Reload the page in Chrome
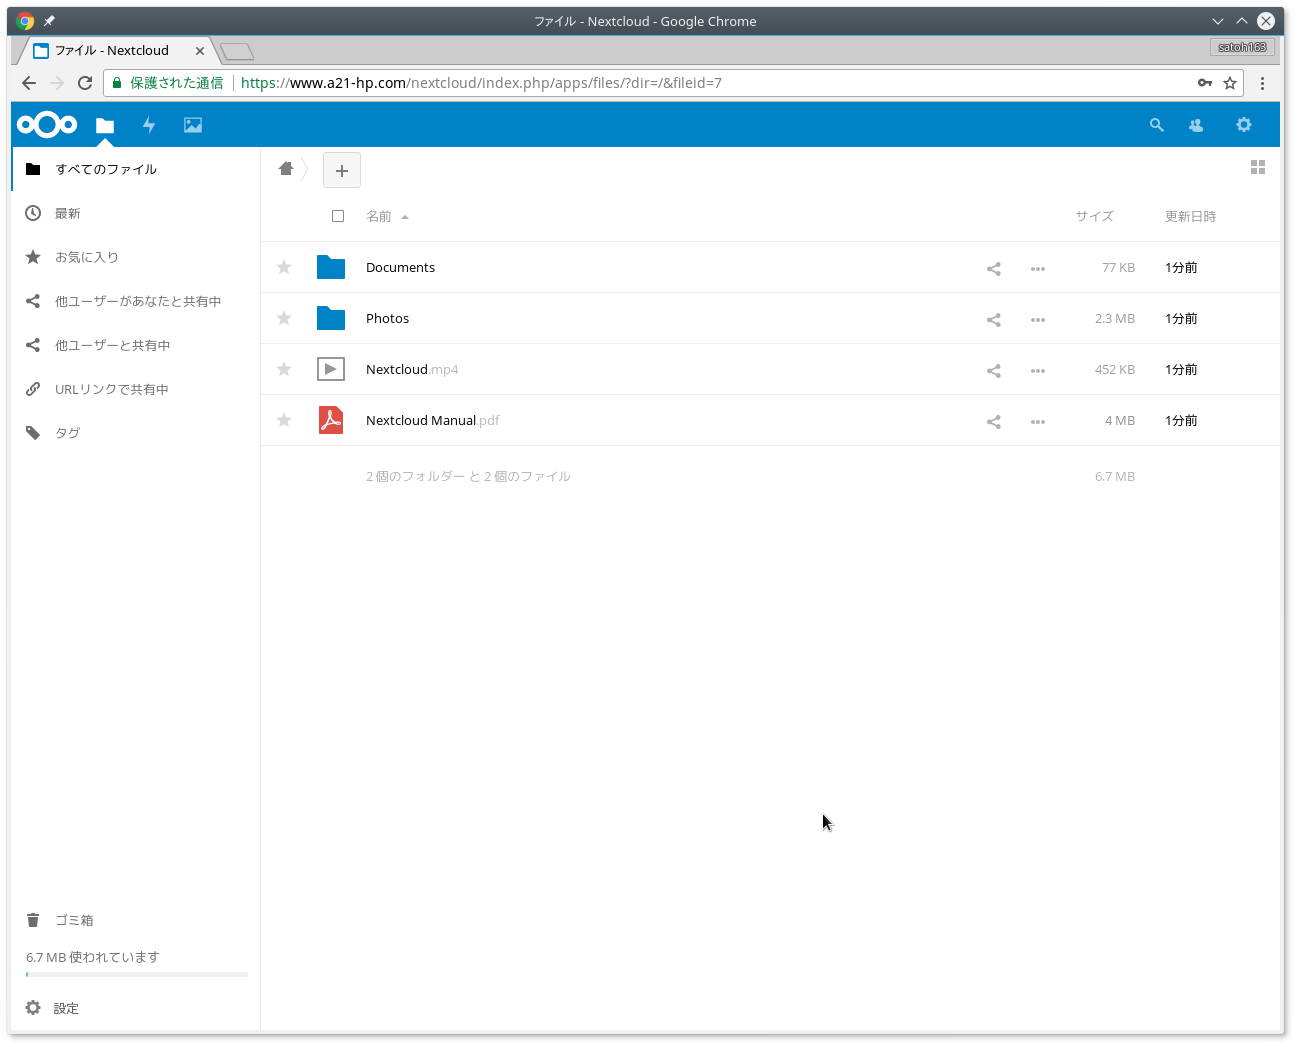Image resolution: width=1297 pixels, height=1047 pixels. (x=85, y=83)
